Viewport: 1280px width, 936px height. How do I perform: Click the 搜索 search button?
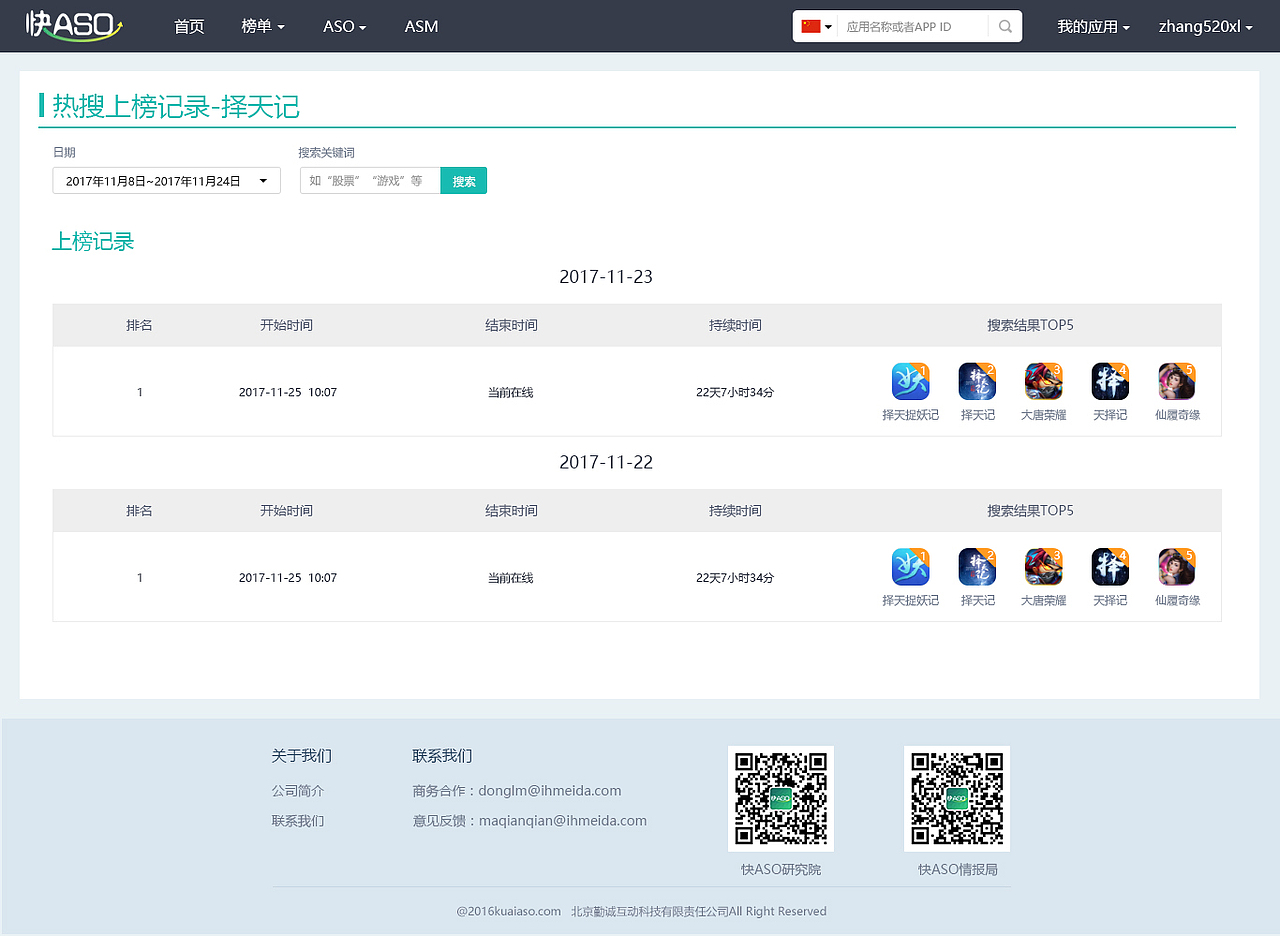(463, 181)
